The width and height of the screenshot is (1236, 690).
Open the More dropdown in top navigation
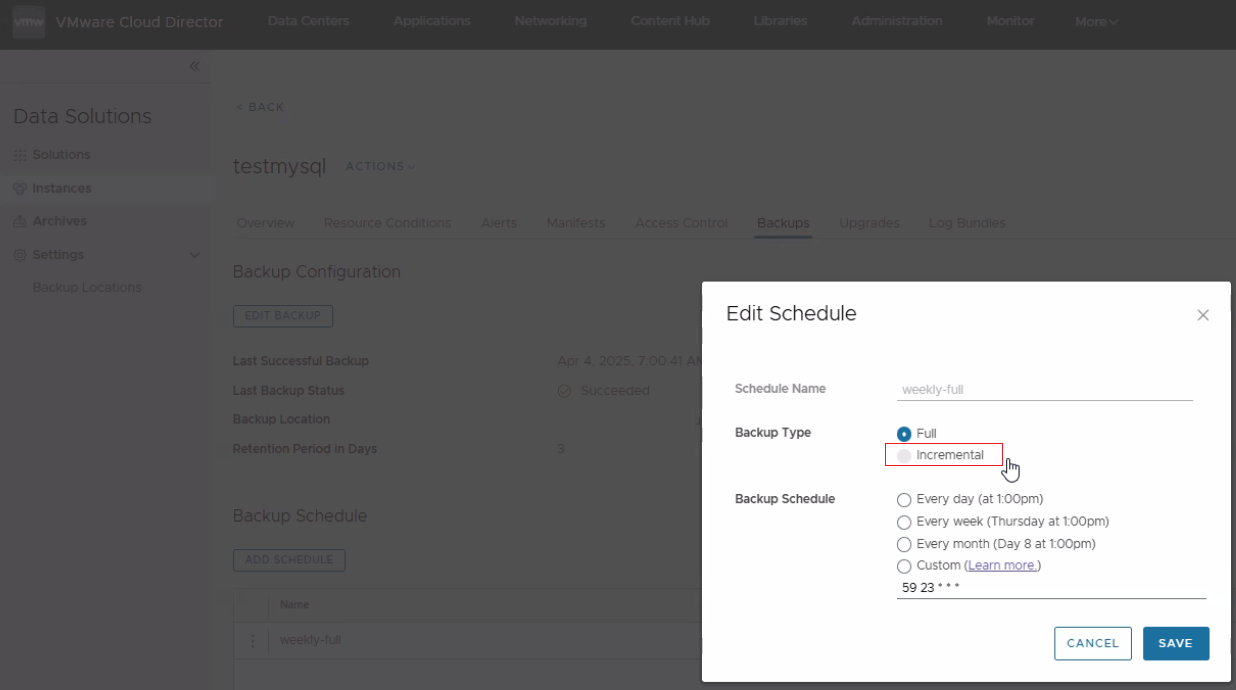coord(1096,22)
